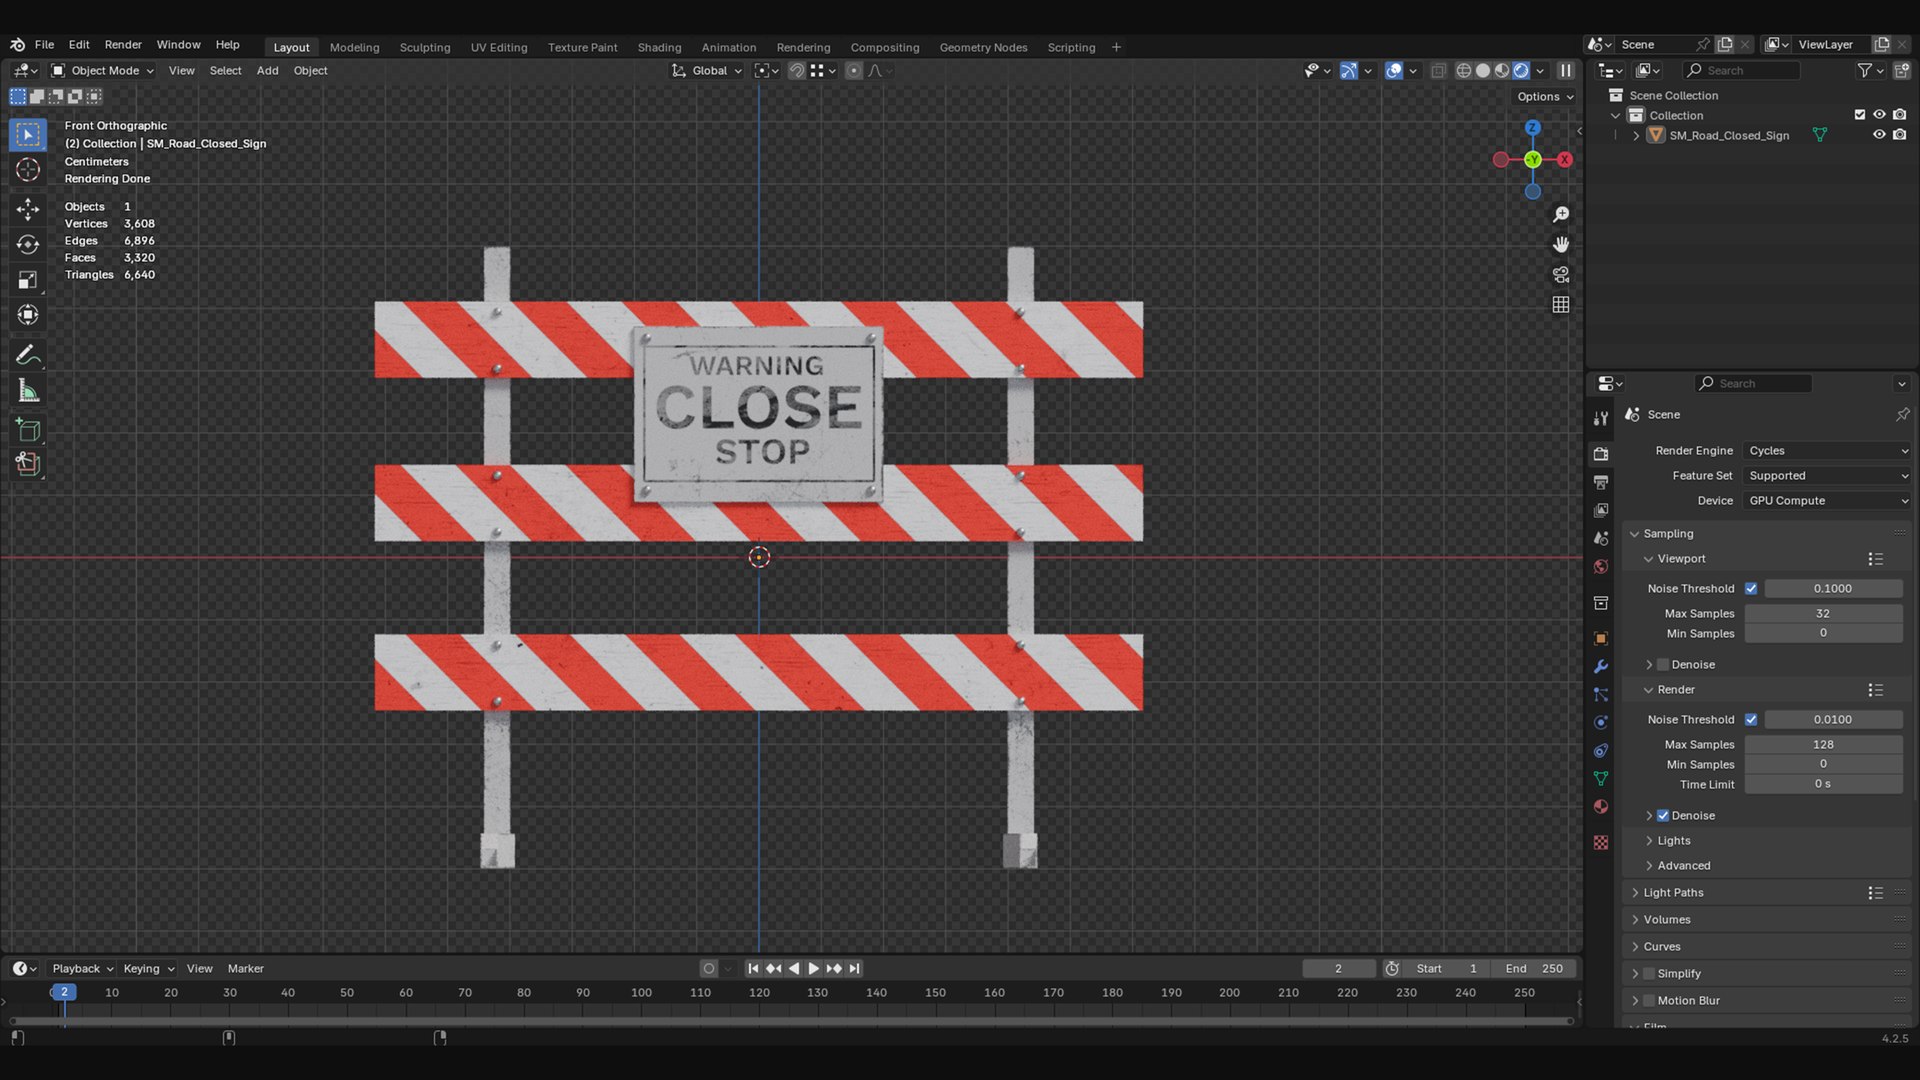This screenshot has width=1920, height=1080.
Task: Disable Collection in renders camera icon
Action: tap(1899, 115)
